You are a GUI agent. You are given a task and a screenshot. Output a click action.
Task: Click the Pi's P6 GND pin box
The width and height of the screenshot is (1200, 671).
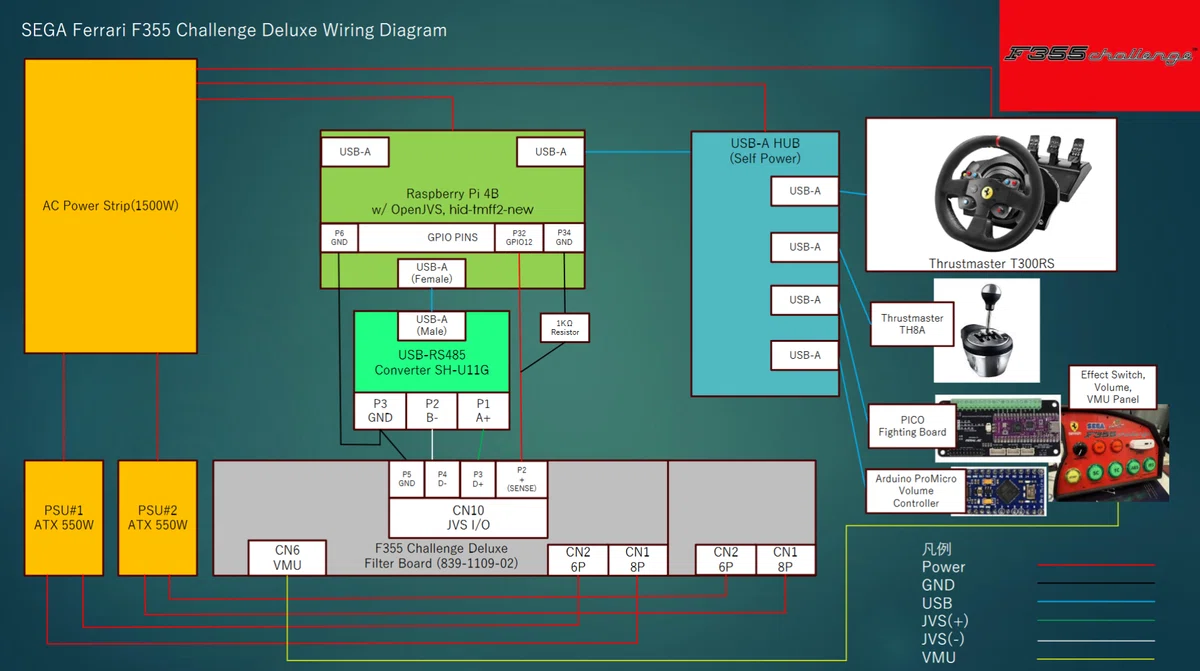(339, 238)
